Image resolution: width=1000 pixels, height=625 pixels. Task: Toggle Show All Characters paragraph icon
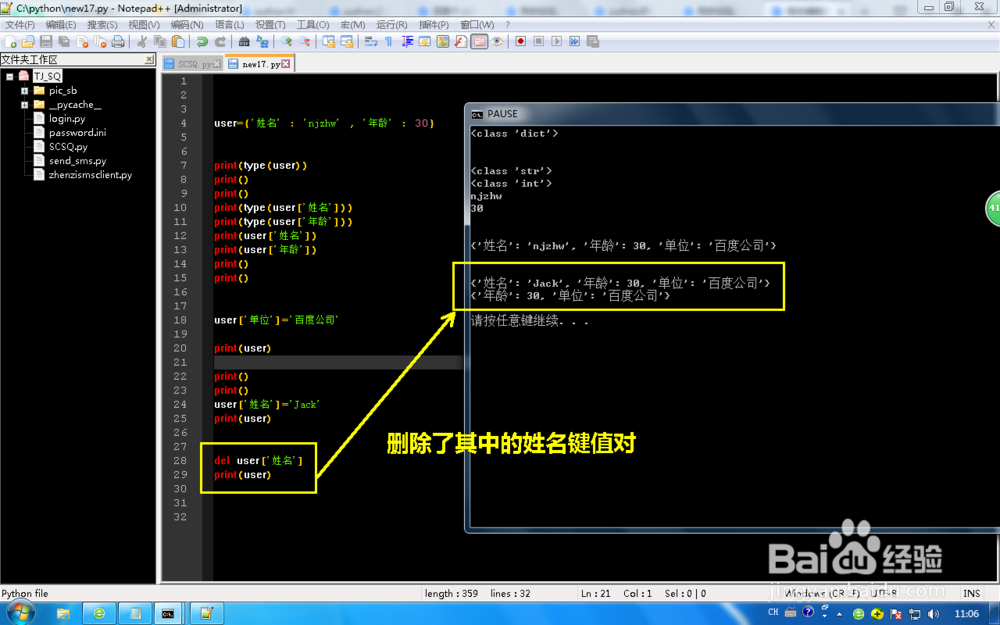pos(389,41)
